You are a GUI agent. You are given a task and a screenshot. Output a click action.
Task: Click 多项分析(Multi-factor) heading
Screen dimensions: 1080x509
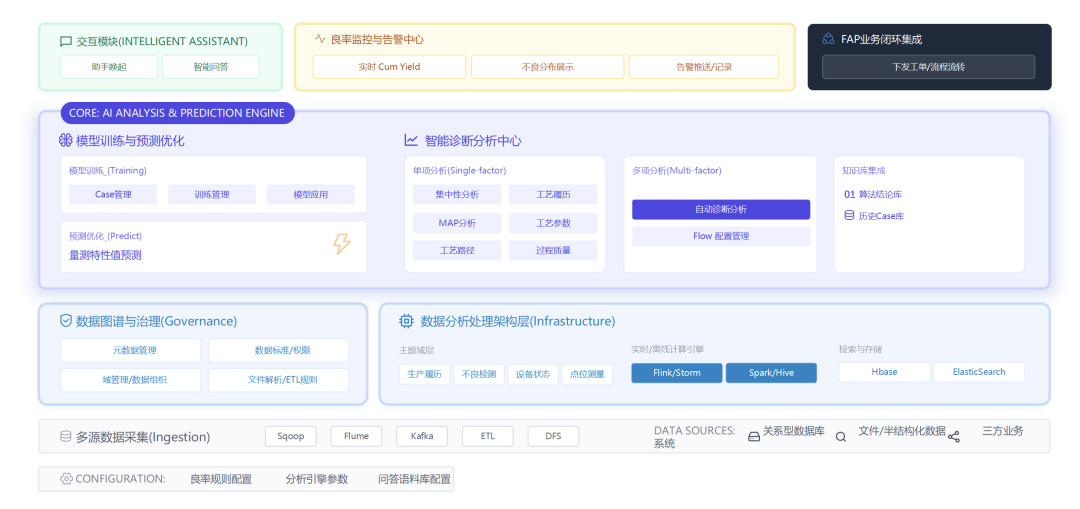pos(676,171)
